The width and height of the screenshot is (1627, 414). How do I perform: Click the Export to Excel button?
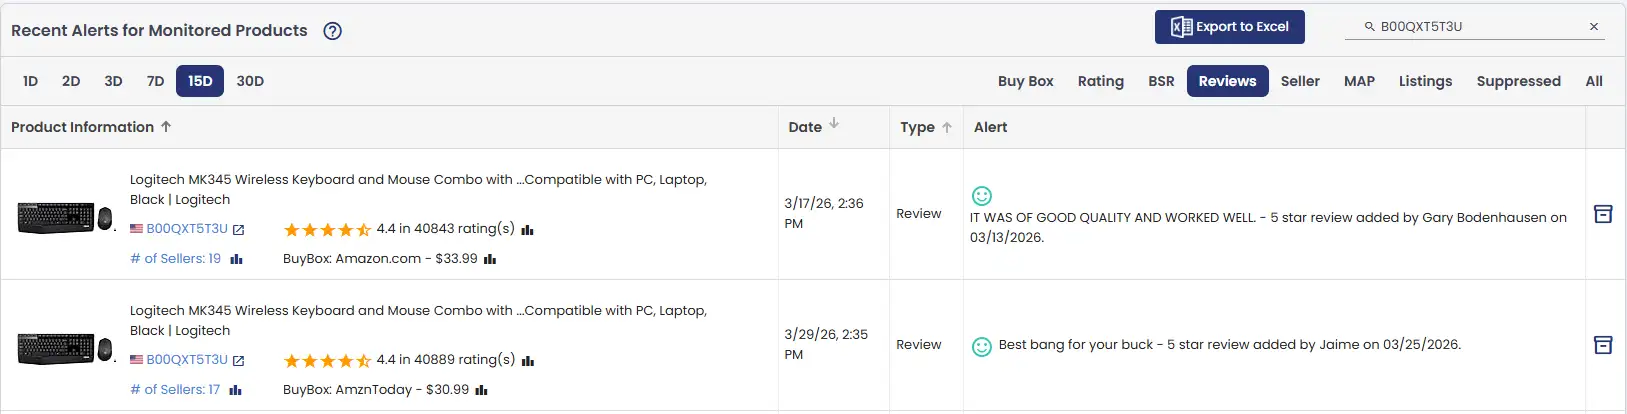coord(1229,27)
